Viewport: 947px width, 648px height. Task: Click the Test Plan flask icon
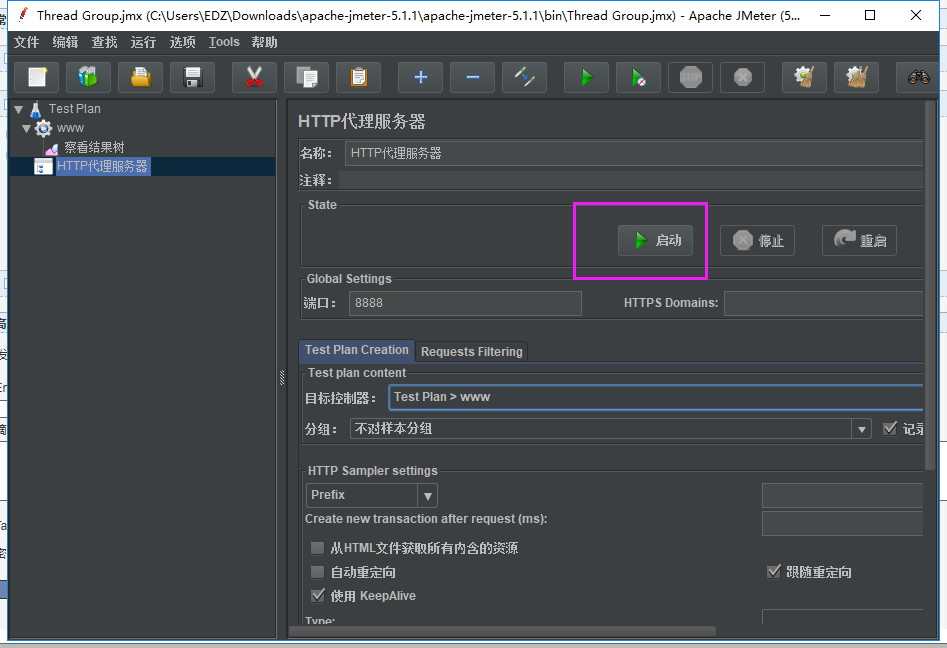36,109
